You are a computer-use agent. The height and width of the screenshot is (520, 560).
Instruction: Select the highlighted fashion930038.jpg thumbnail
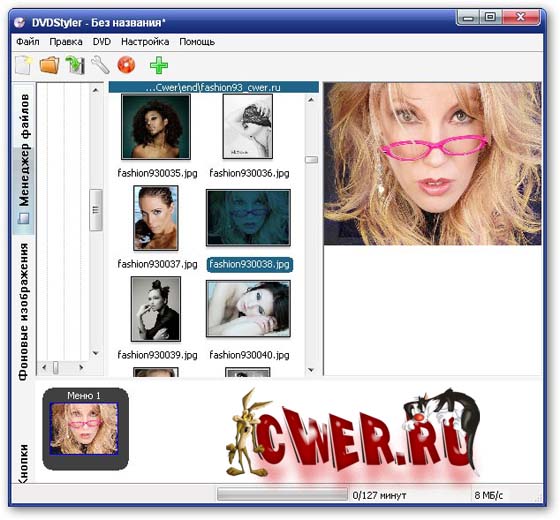(x=248, y=218)
